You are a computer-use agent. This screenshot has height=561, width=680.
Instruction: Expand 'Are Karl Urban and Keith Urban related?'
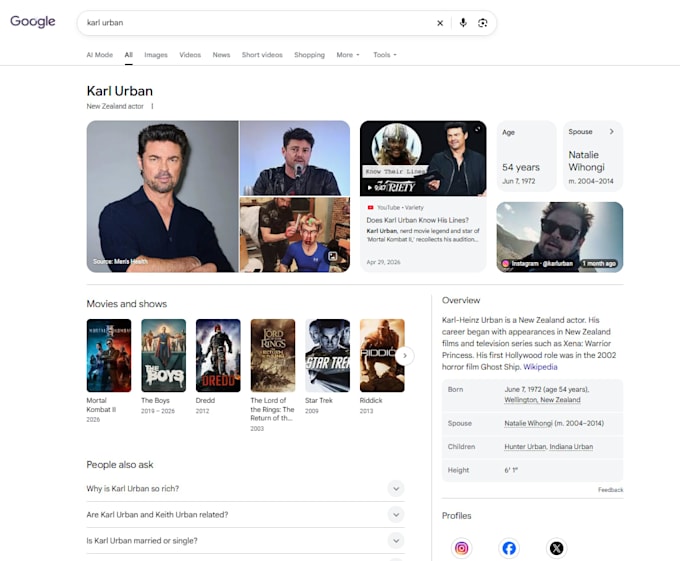(x=245, y=515)
